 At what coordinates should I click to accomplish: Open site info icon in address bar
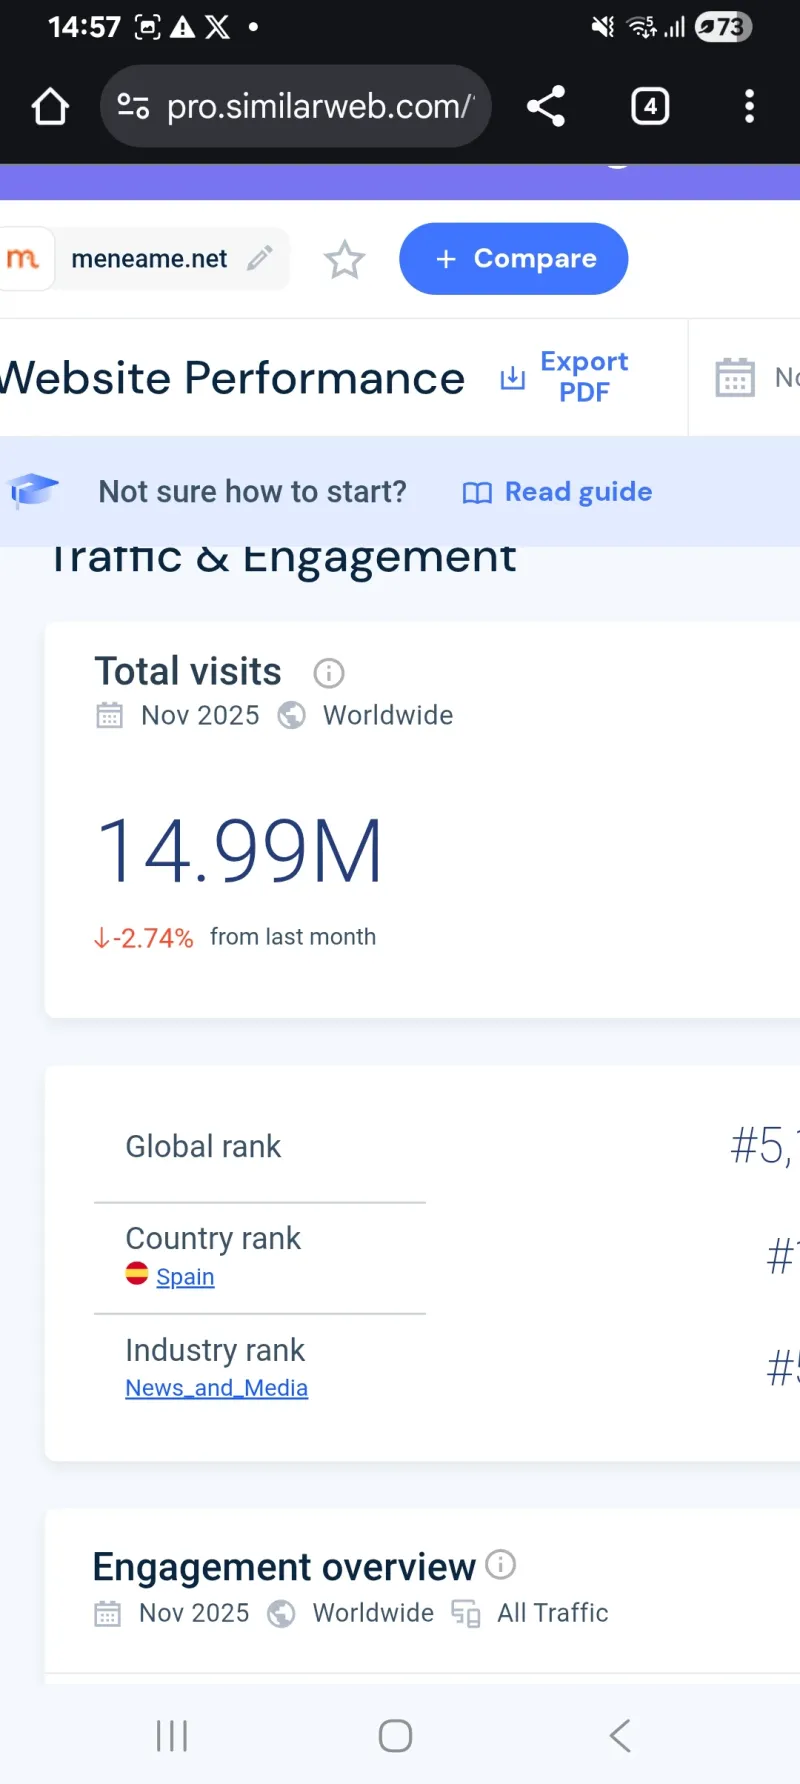(133, 106)
